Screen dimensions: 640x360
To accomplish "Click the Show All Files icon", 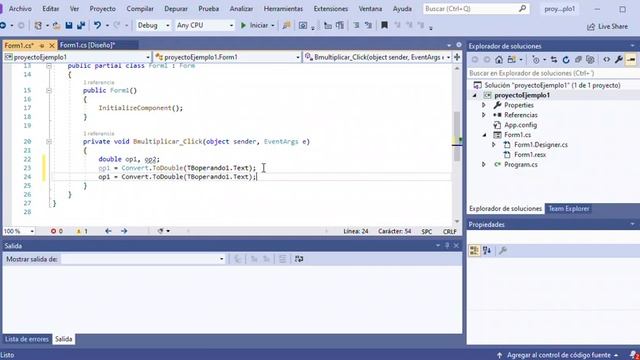I will click(590, 60).
